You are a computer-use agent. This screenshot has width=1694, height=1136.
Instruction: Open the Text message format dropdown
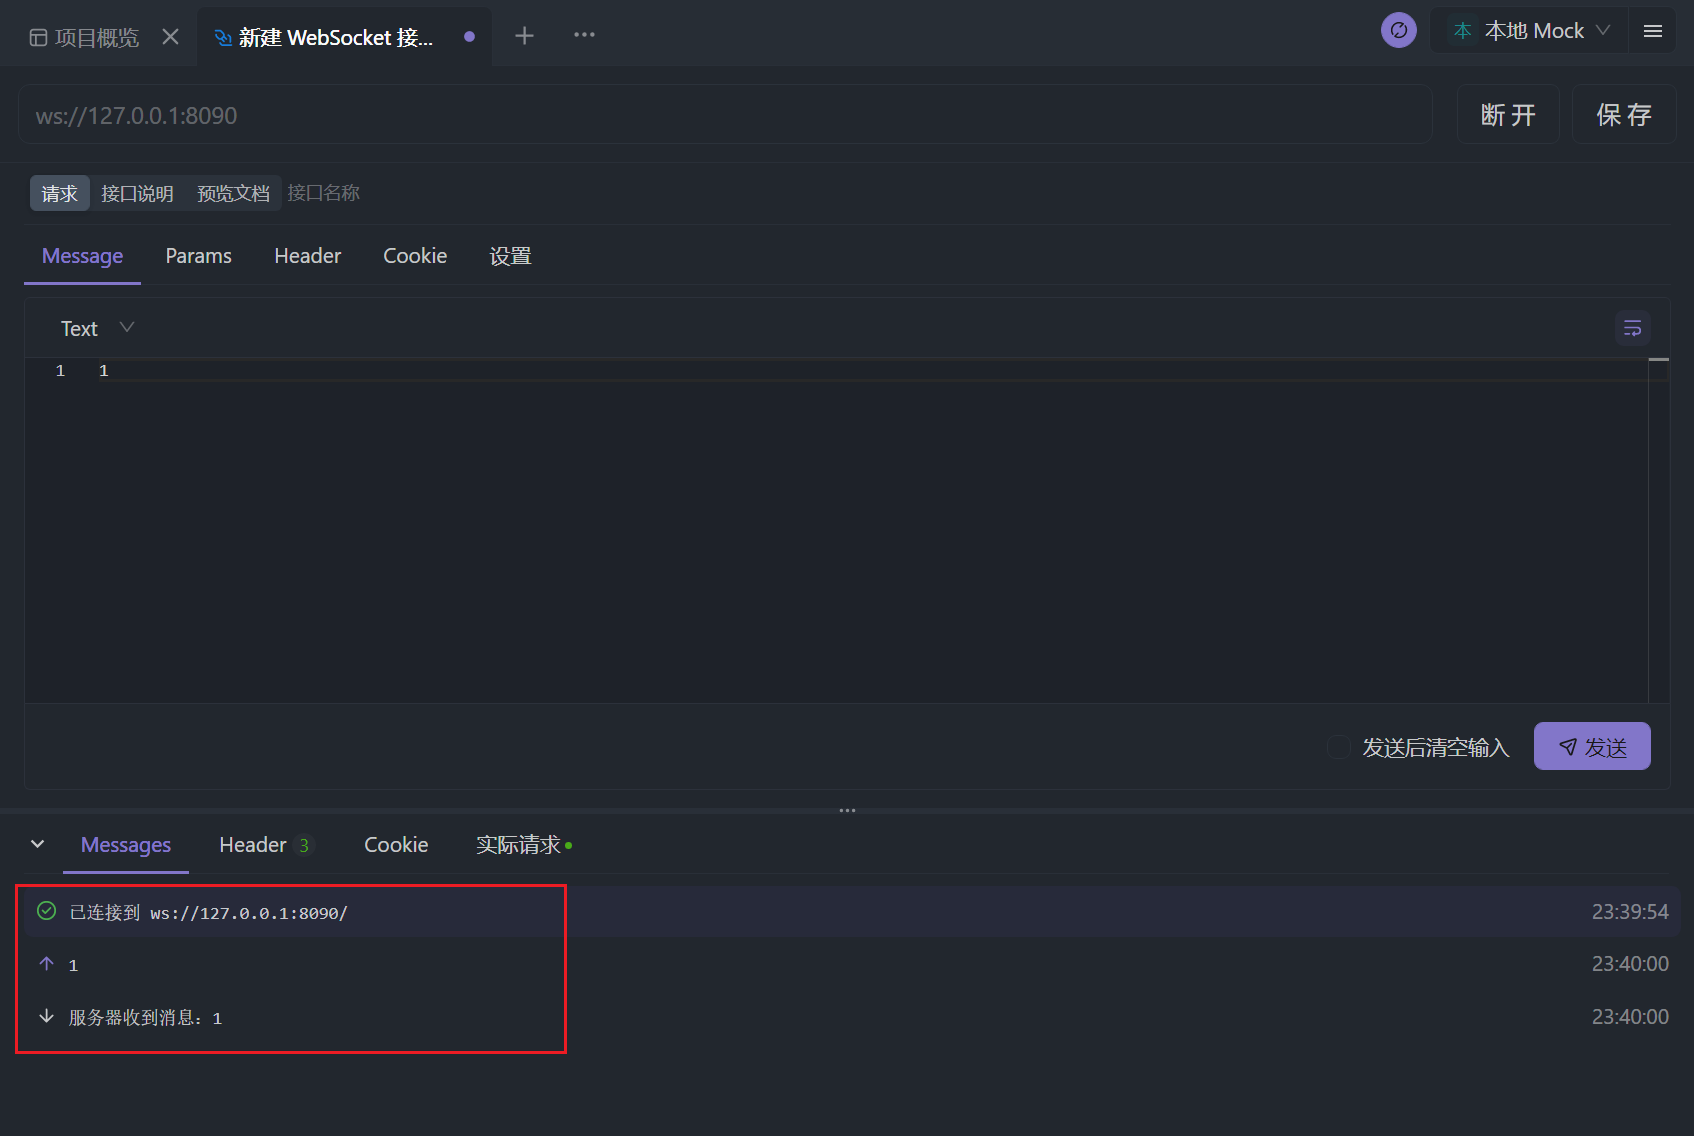coord(97,328)
